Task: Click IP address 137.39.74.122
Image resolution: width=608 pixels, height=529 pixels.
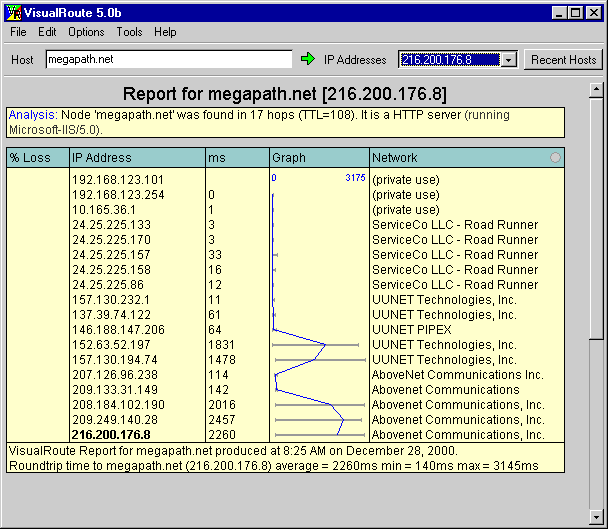Action: (x=112, y=315)
